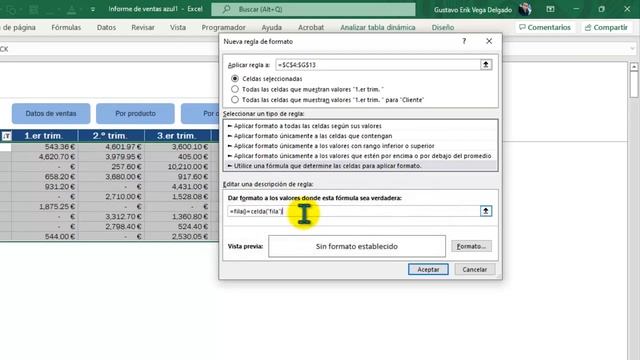Open the Comentarios button
The width and height of the screenshot is (640, 360).
coord(544,27)
